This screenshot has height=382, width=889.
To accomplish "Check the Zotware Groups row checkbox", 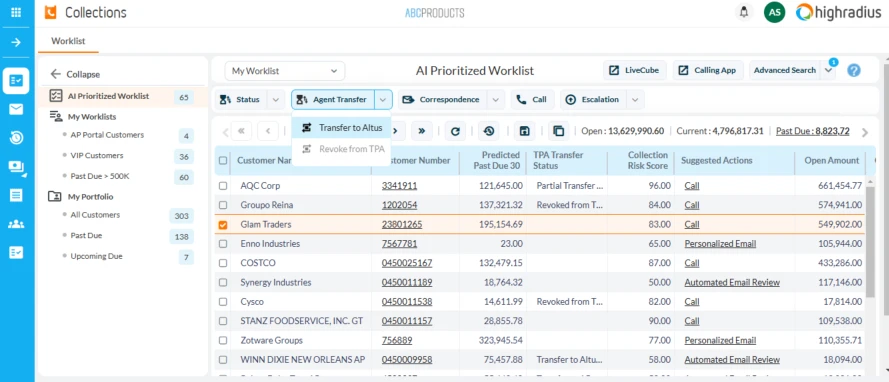I will 223,340.
